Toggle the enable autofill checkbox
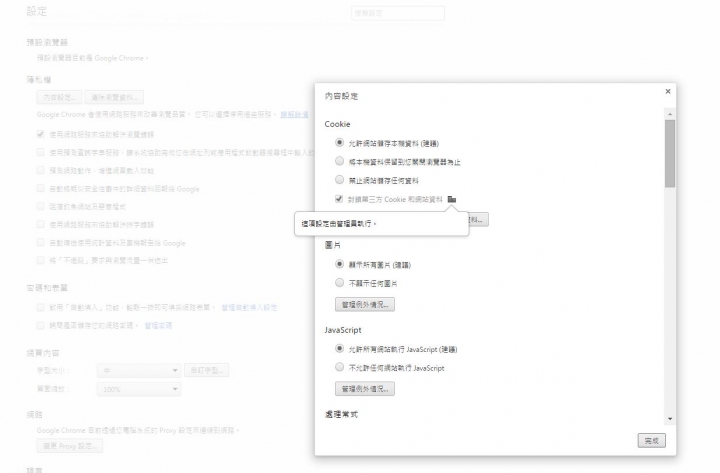 pos(40,307)
